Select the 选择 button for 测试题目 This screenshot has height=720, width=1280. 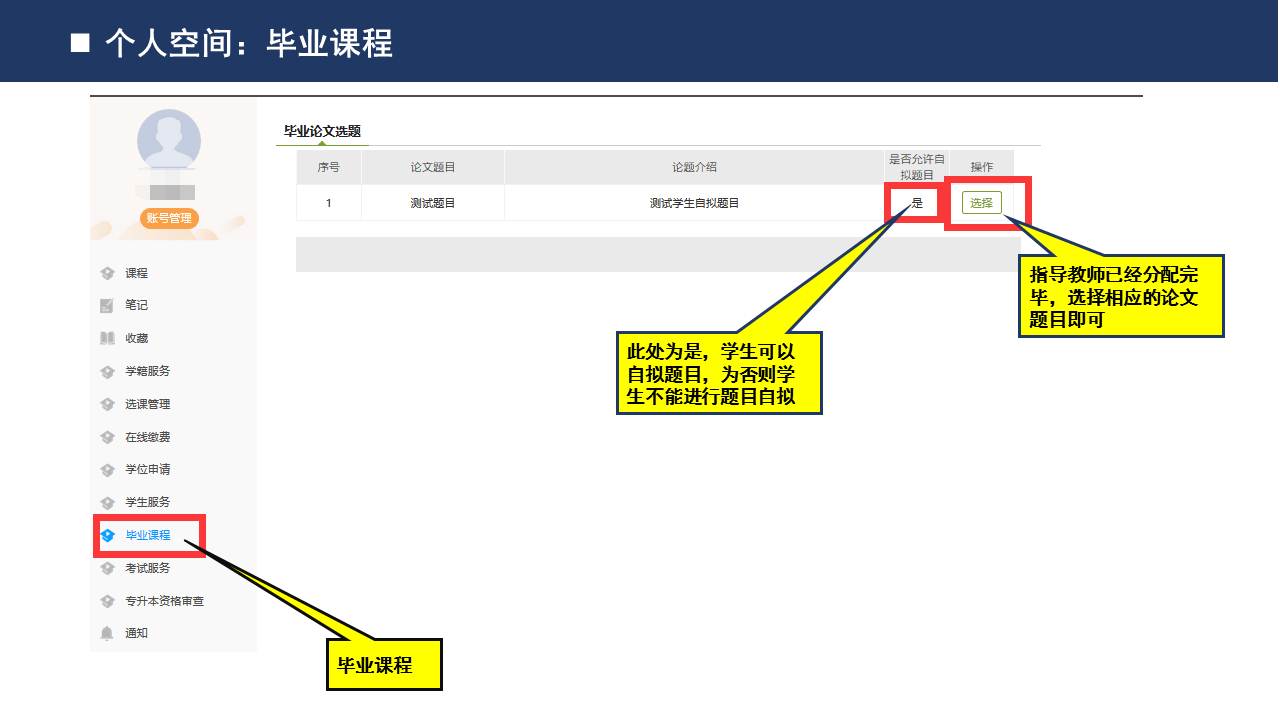981,203
